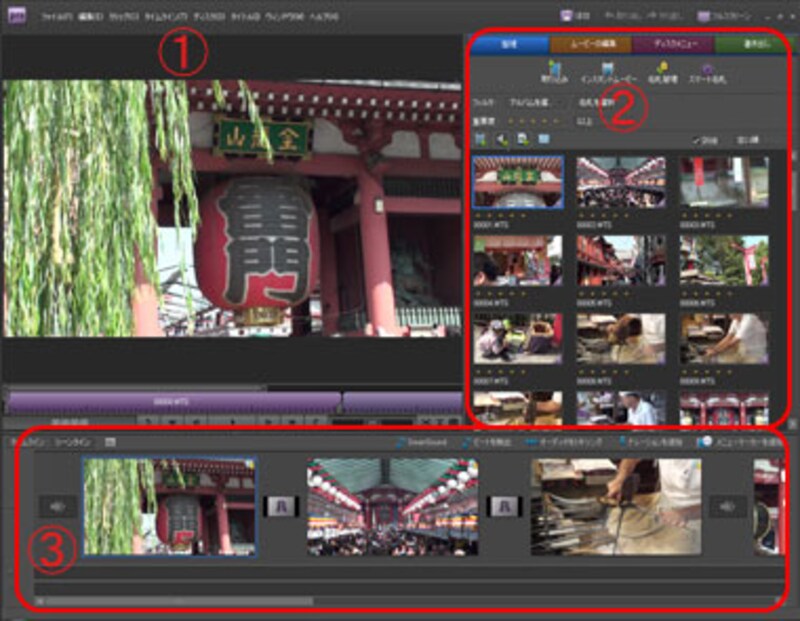
Task: Open the File menu in menu bar
Action: (57, 17)
